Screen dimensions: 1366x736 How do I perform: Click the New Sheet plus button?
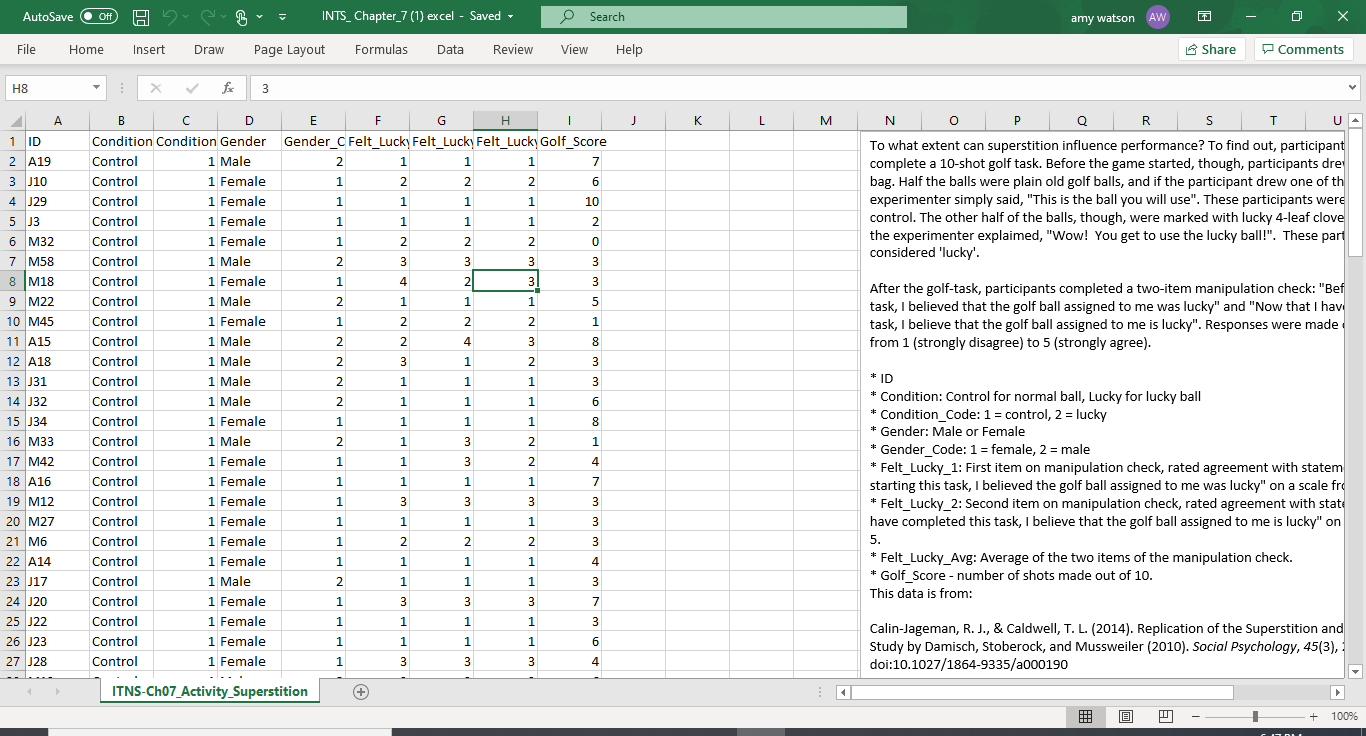click(361, 691)
